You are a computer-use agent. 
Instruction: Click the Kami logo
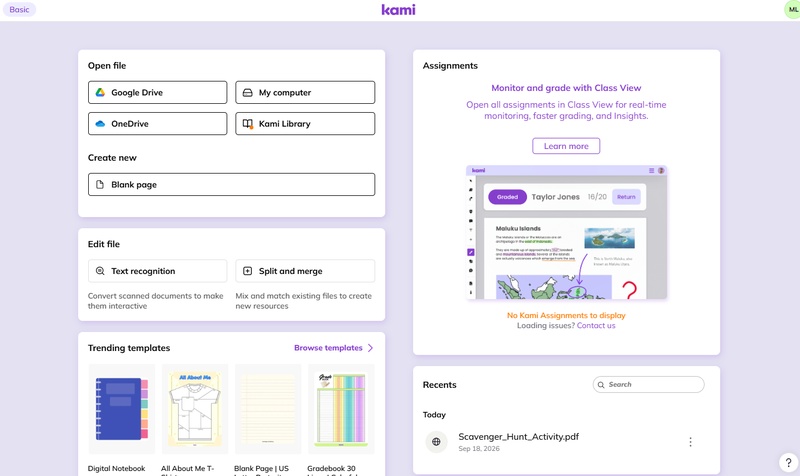click(x=398, y=10)
